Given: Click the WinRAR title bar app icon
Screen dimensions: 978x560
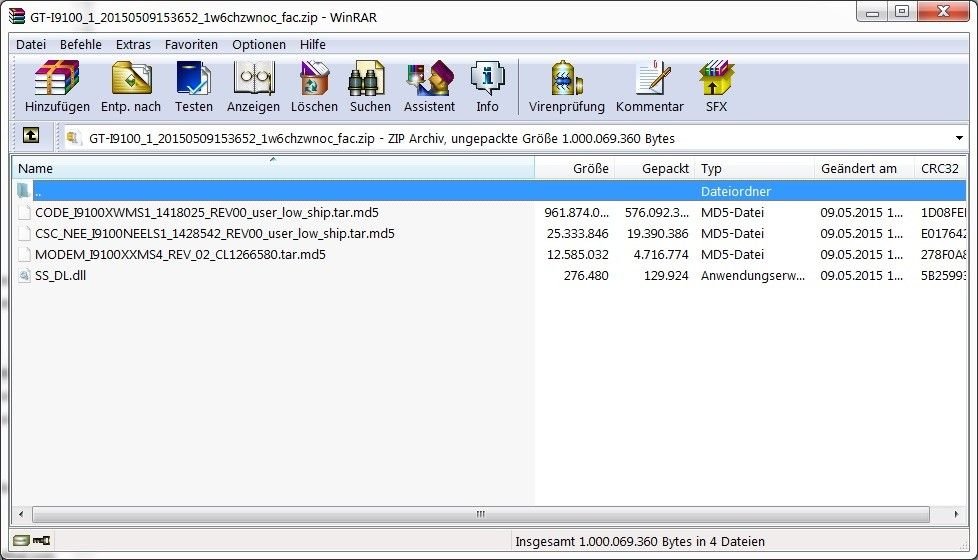Looking at the screenshot, I should [x=17, y=16].
